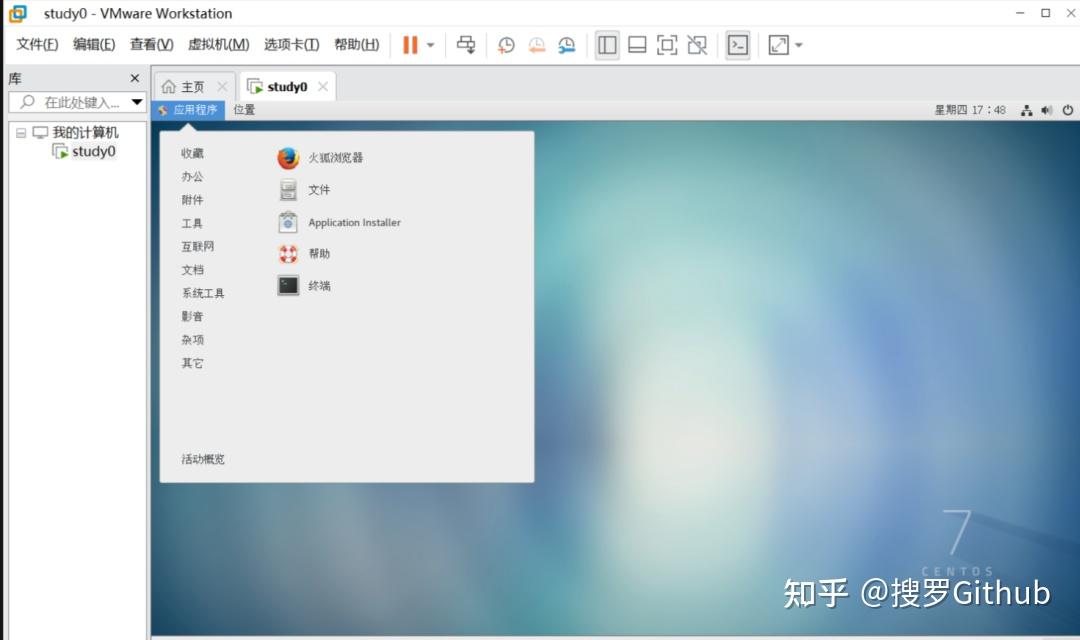Screen dimensions: 1080x640
Task: Open the 文件(F) menu
Action: tap(37, 45)
